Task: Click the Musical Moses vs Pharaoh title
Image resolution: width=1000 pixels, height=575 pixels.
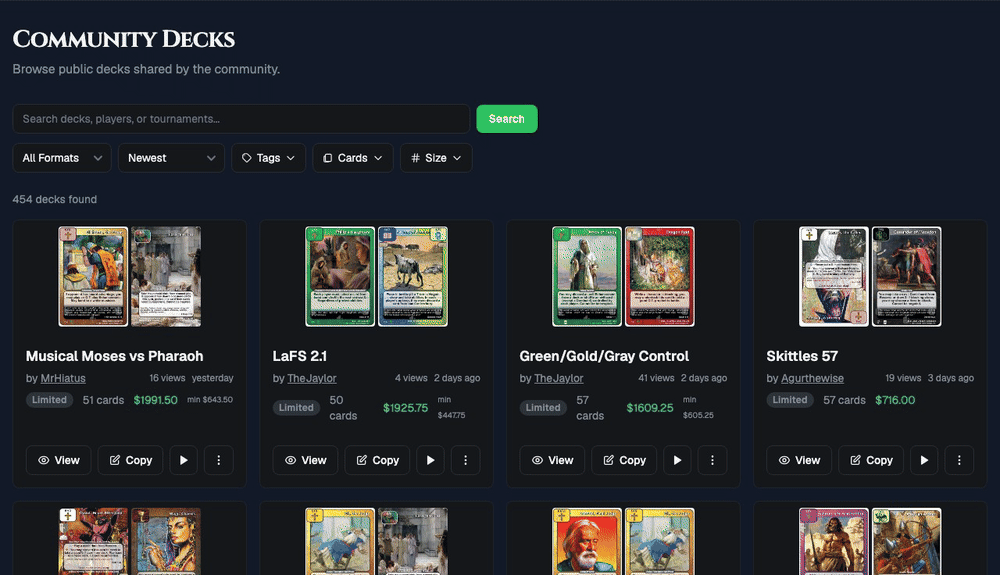Action: pyautogui.click(x=115, y=356)
